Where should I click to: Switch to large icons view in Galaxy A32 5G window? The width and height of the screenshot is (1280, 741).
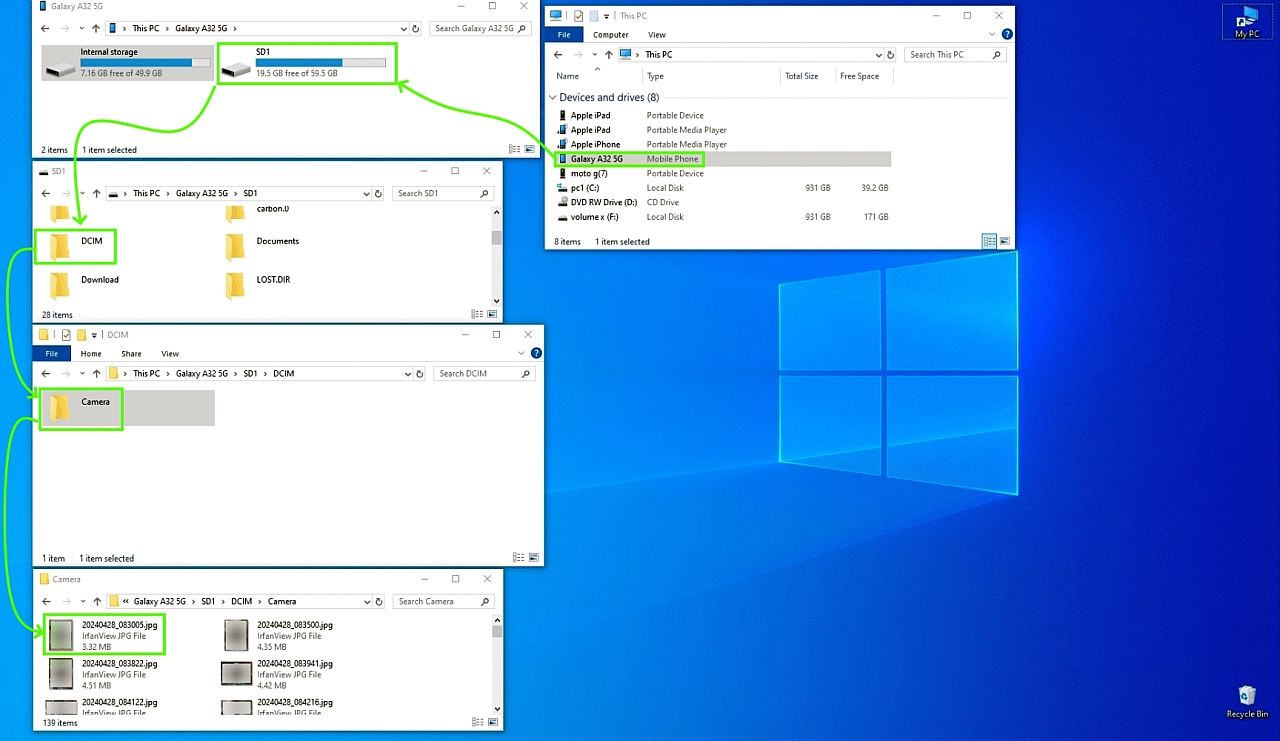click(529, 149)
